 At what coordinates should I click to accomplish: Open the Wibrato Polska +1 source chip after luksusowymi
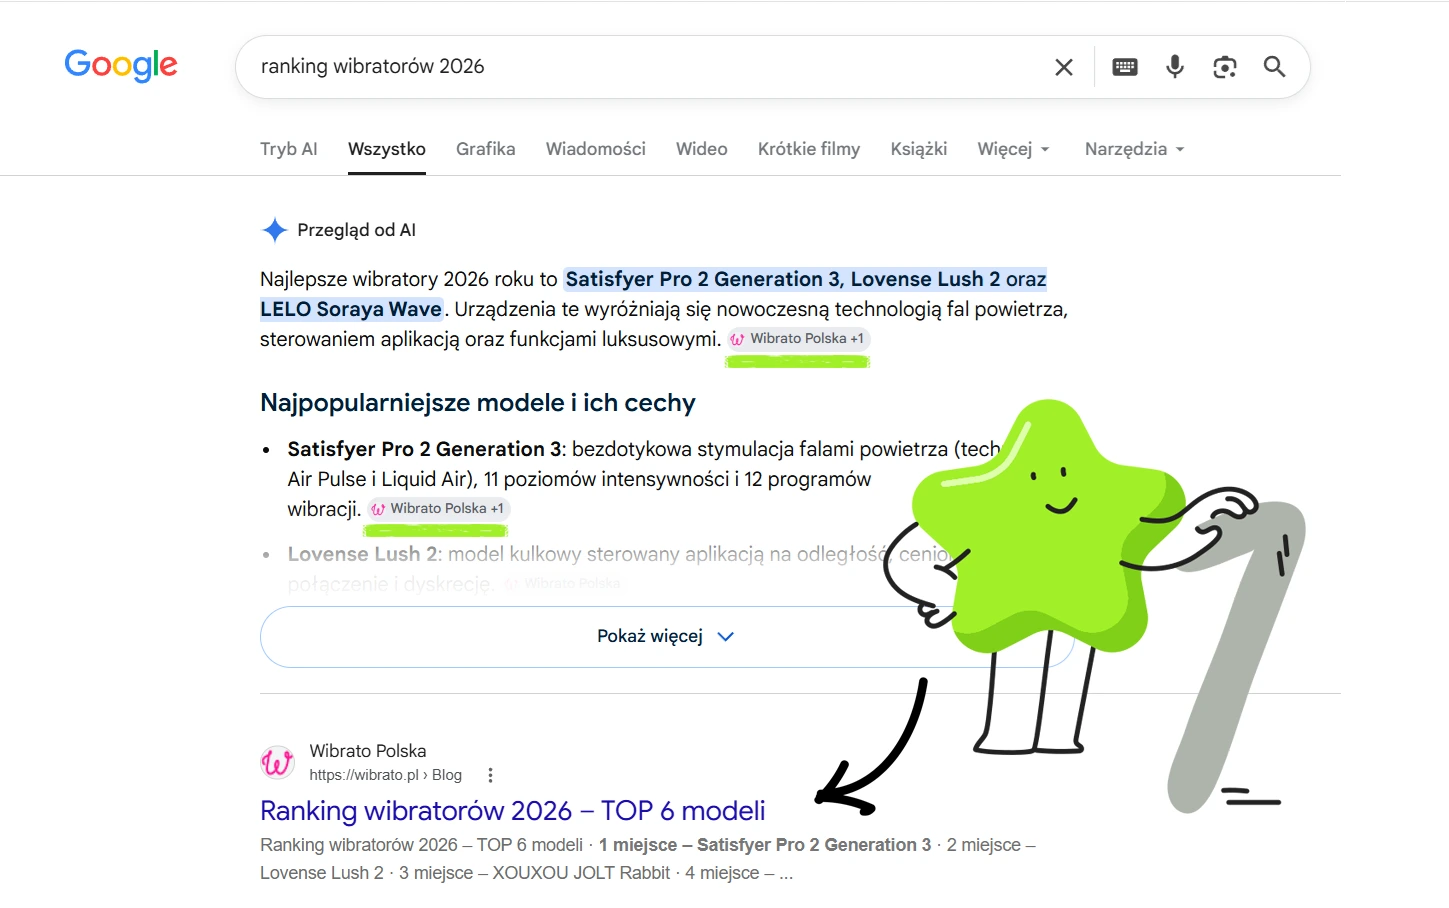798,339
